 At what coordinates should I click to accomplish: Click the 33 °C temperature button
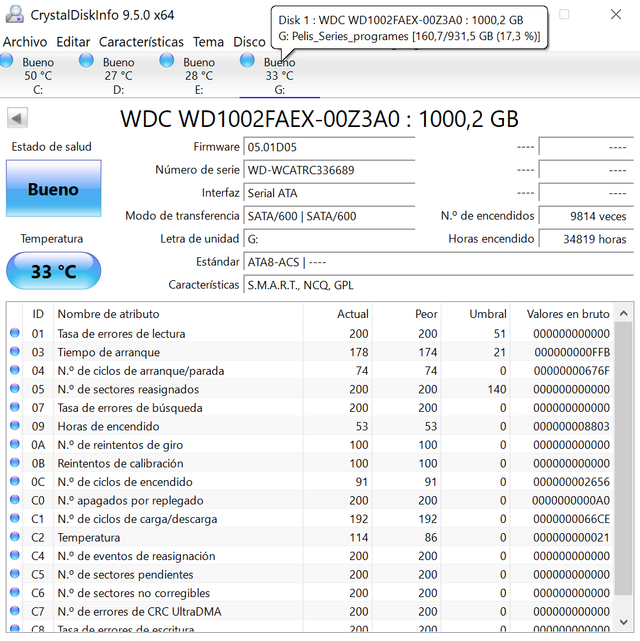pyautogui.click(x=54, y=271)
